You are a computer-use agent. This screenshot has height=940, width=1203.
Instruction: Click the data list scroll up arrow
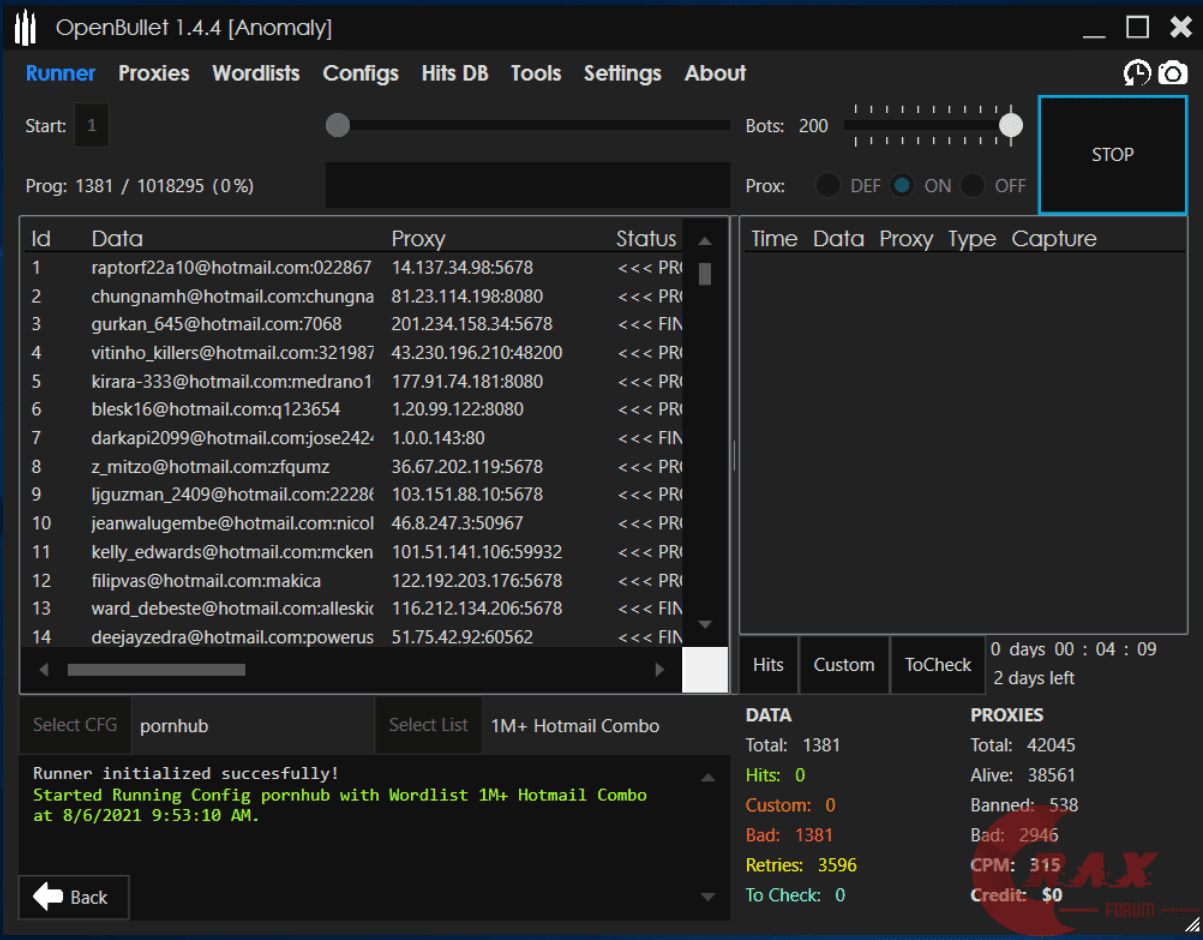click(x=705, y=241)
